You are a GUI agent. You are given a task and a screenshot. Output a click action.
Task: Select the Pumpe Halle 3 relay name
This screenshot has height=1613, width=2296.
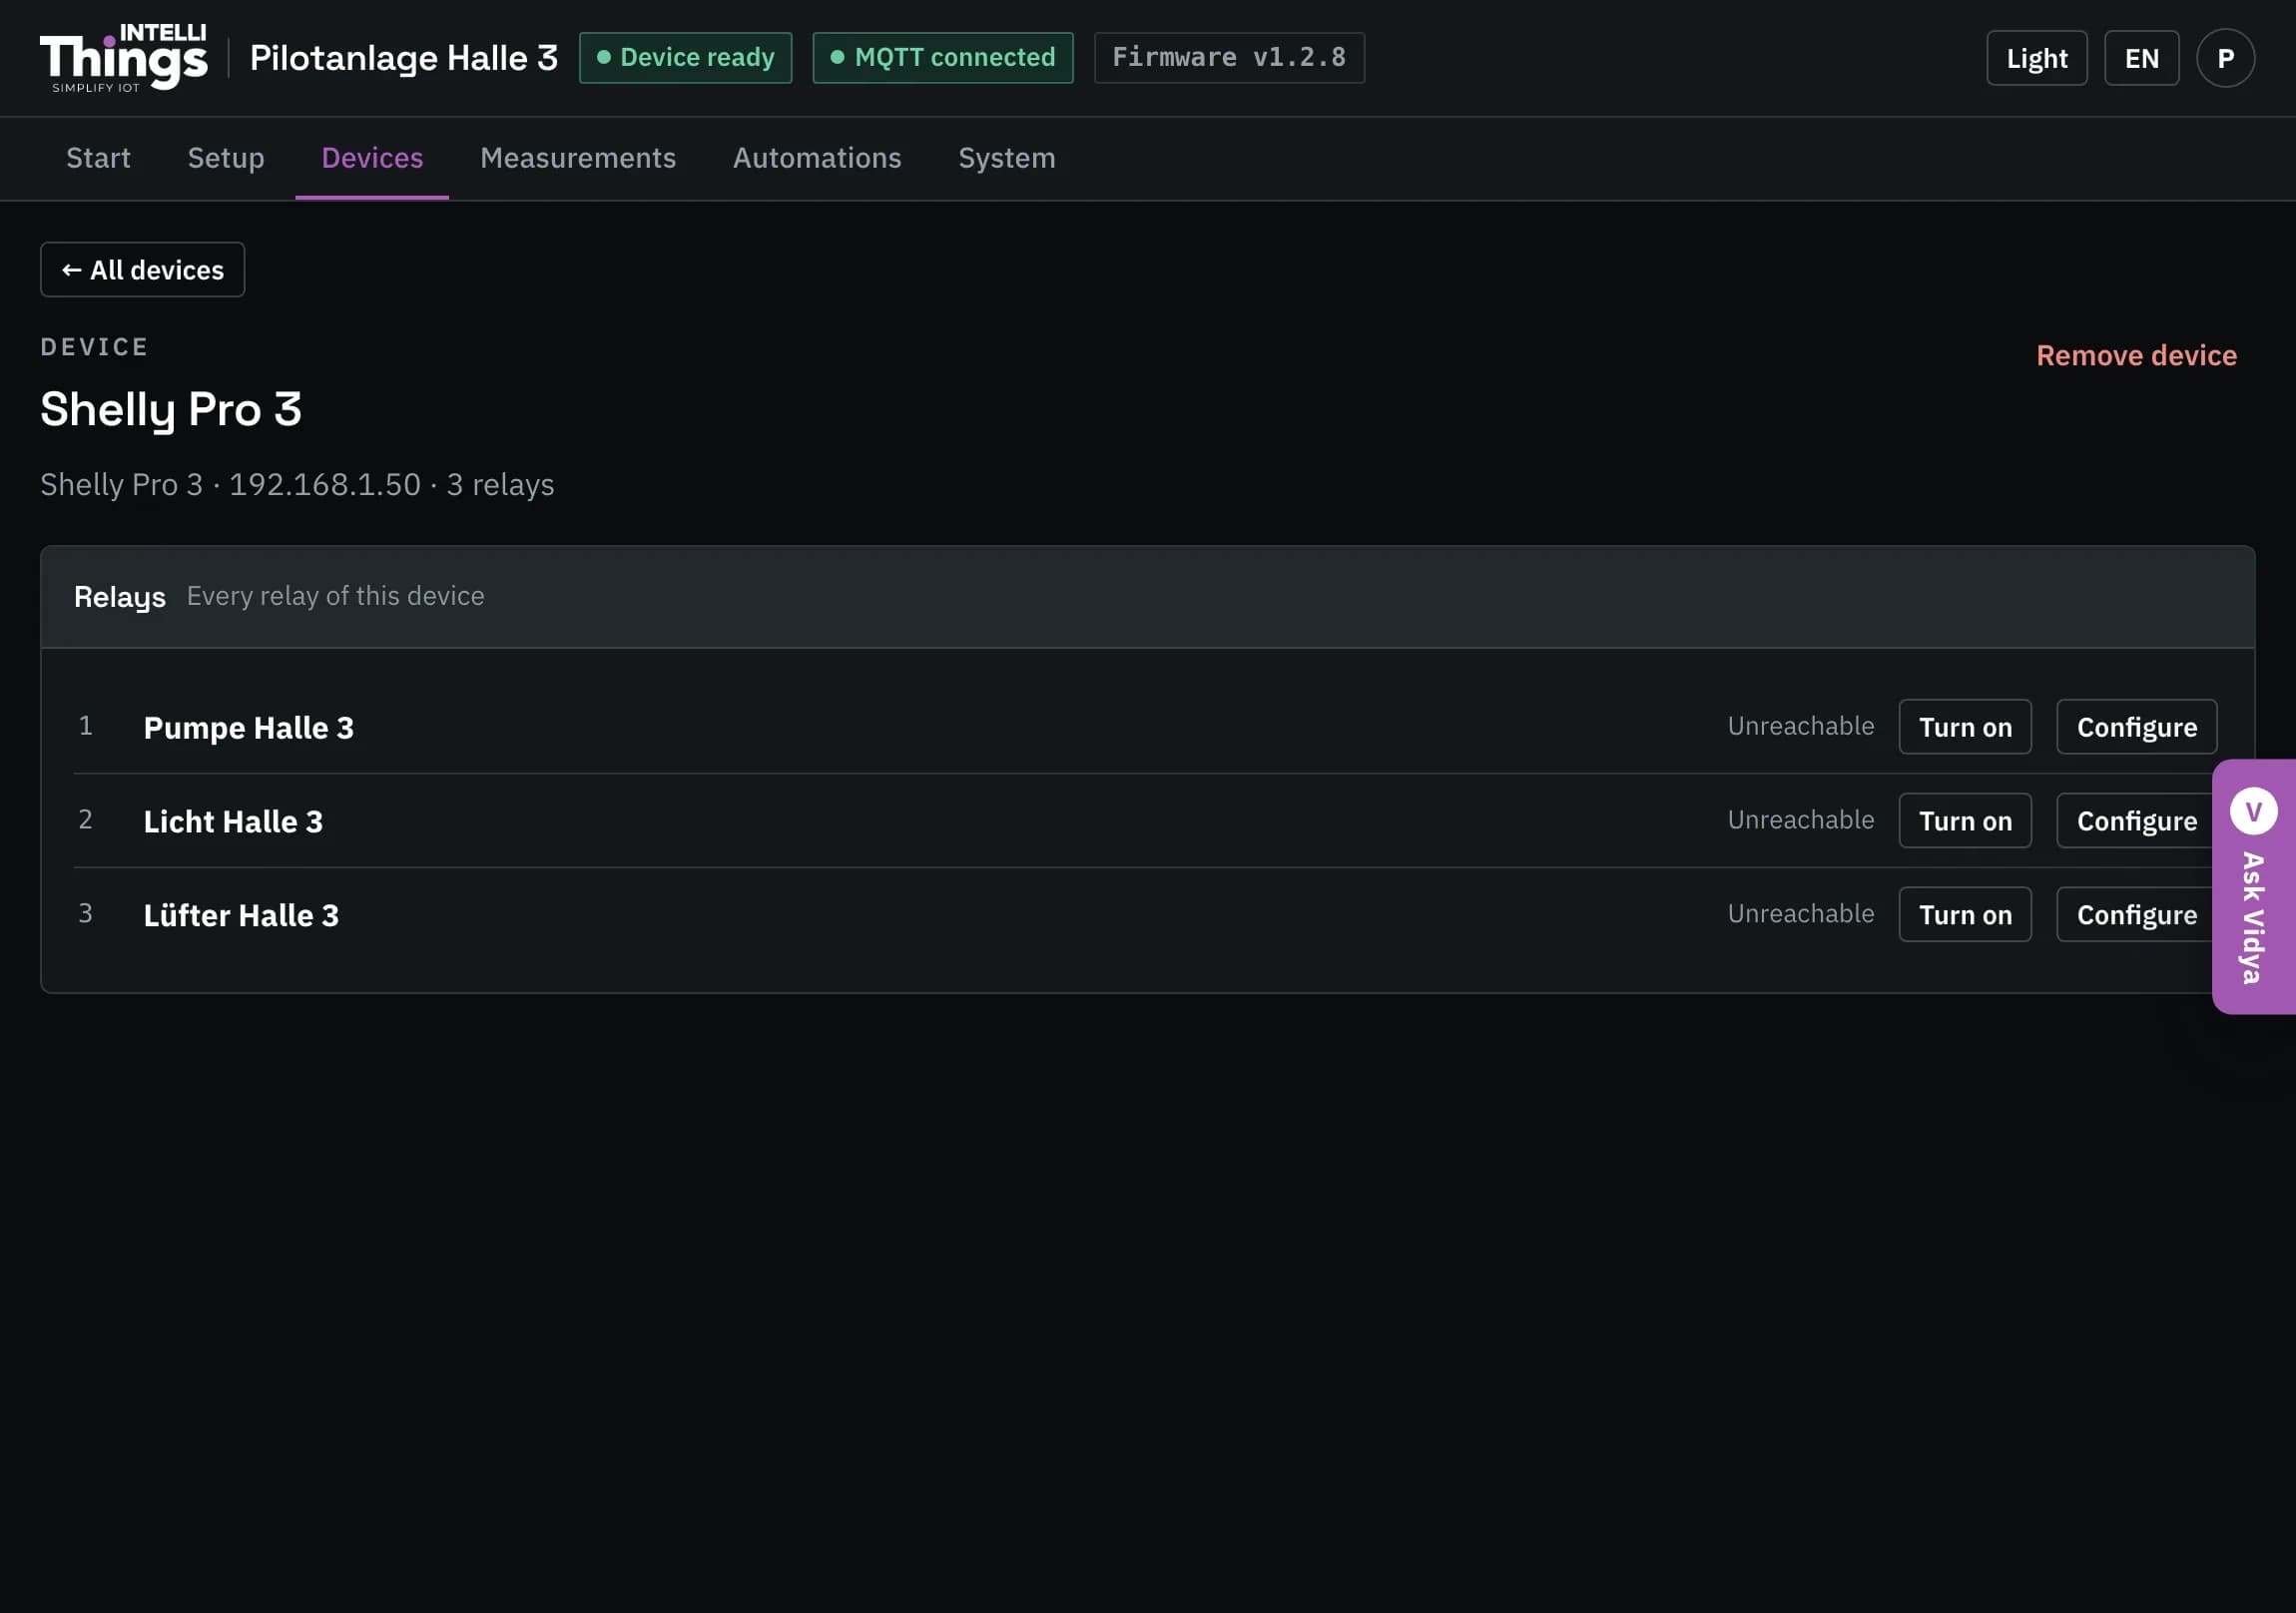coord(249,728)
